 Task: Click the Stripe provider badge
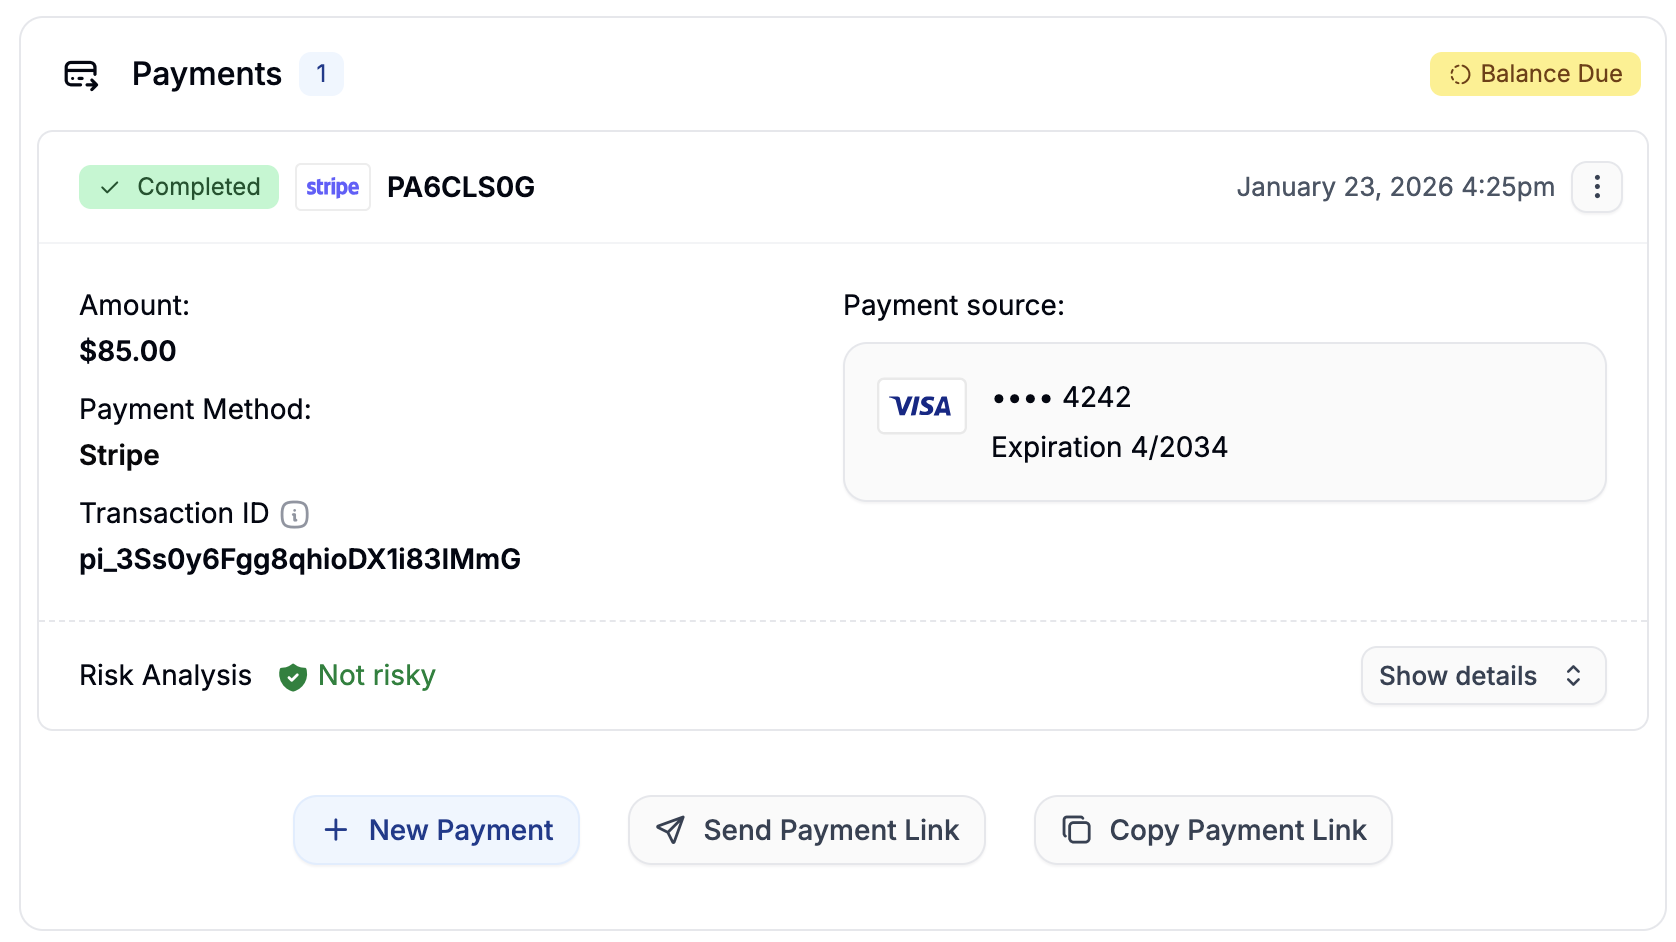pos(332,186)
